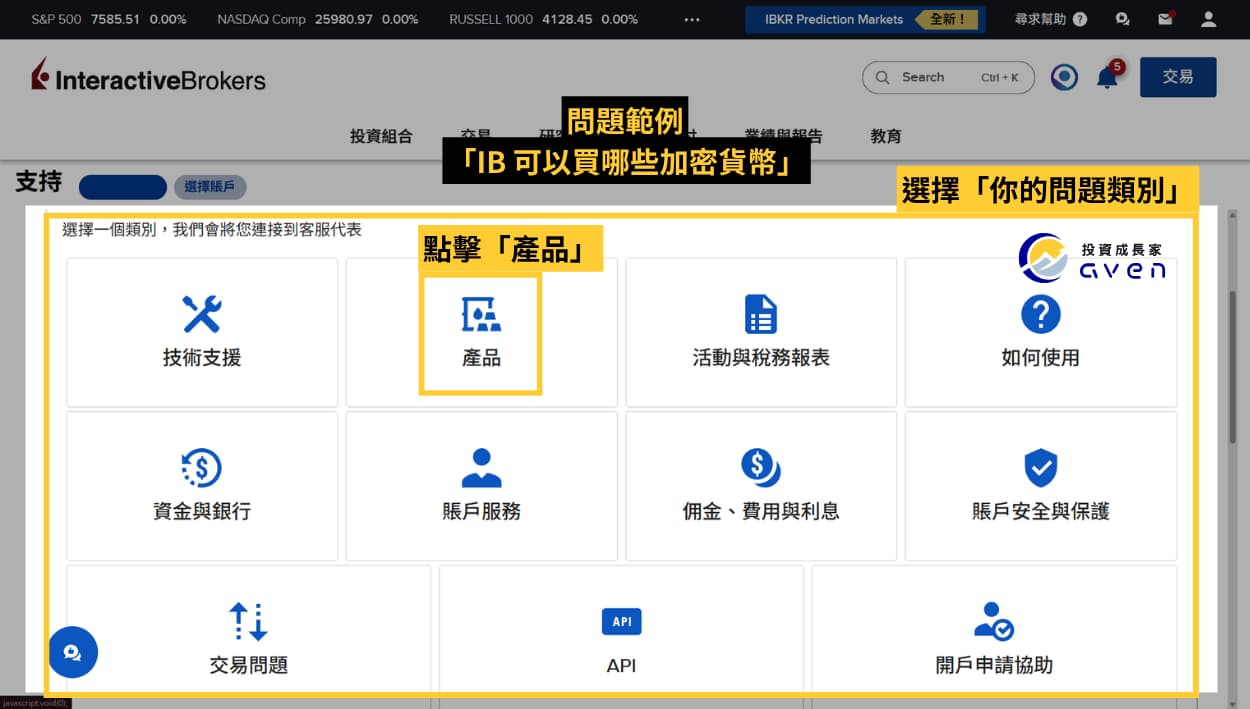Image resolution: width=1250 pixels, height=709 pixels.
Task: Open the 資金與銀行 dollar refresh icon
Action: (202, 467)
